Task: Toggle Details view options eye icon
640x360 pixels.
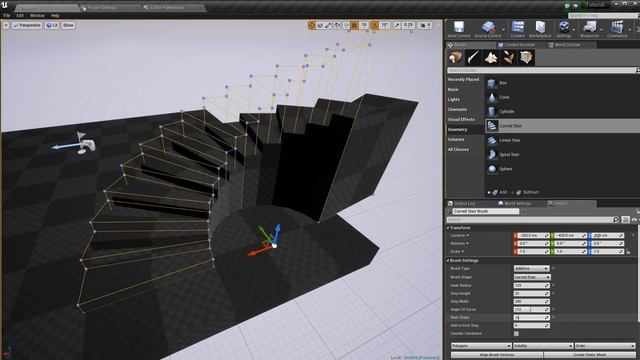Action: pyautogui.click(x=634, y=220)
